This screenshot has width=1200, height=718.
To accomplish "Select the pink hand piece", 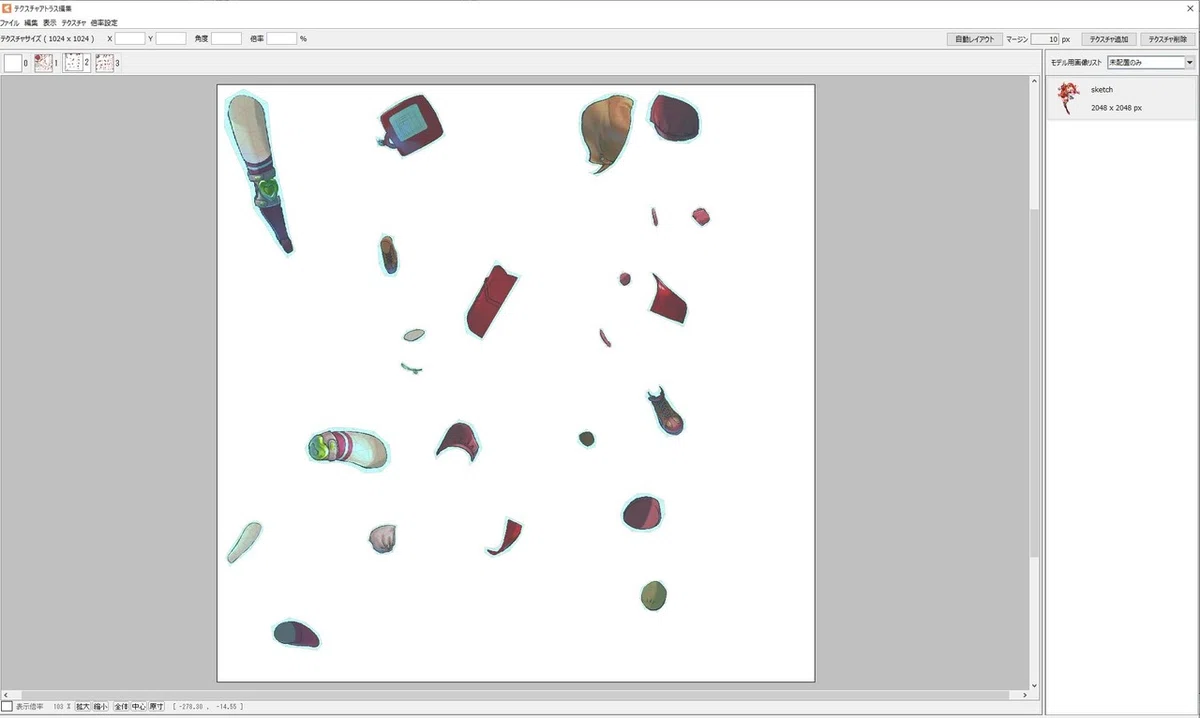I will pyautogui.click(x=383, y=539).
